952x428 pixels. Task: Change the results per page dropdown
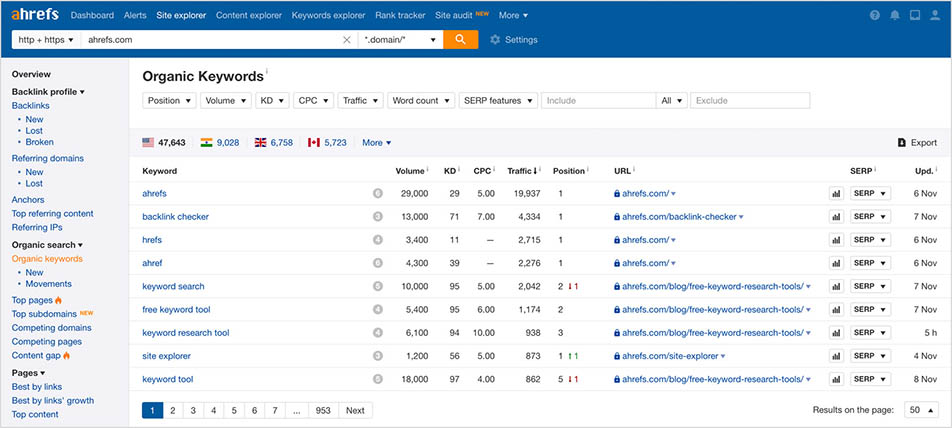[x=922, y=410]
